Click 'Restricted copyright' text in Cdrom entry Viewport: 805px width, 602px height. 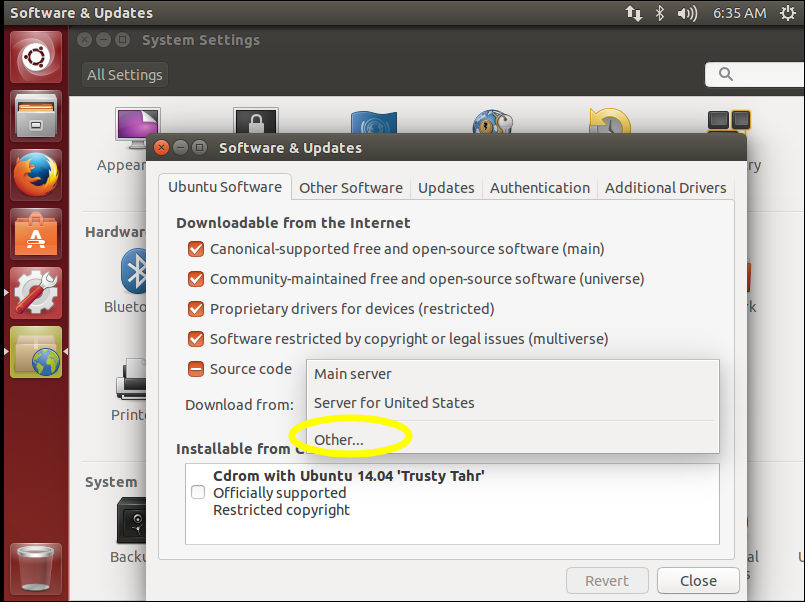click(281, 510)
